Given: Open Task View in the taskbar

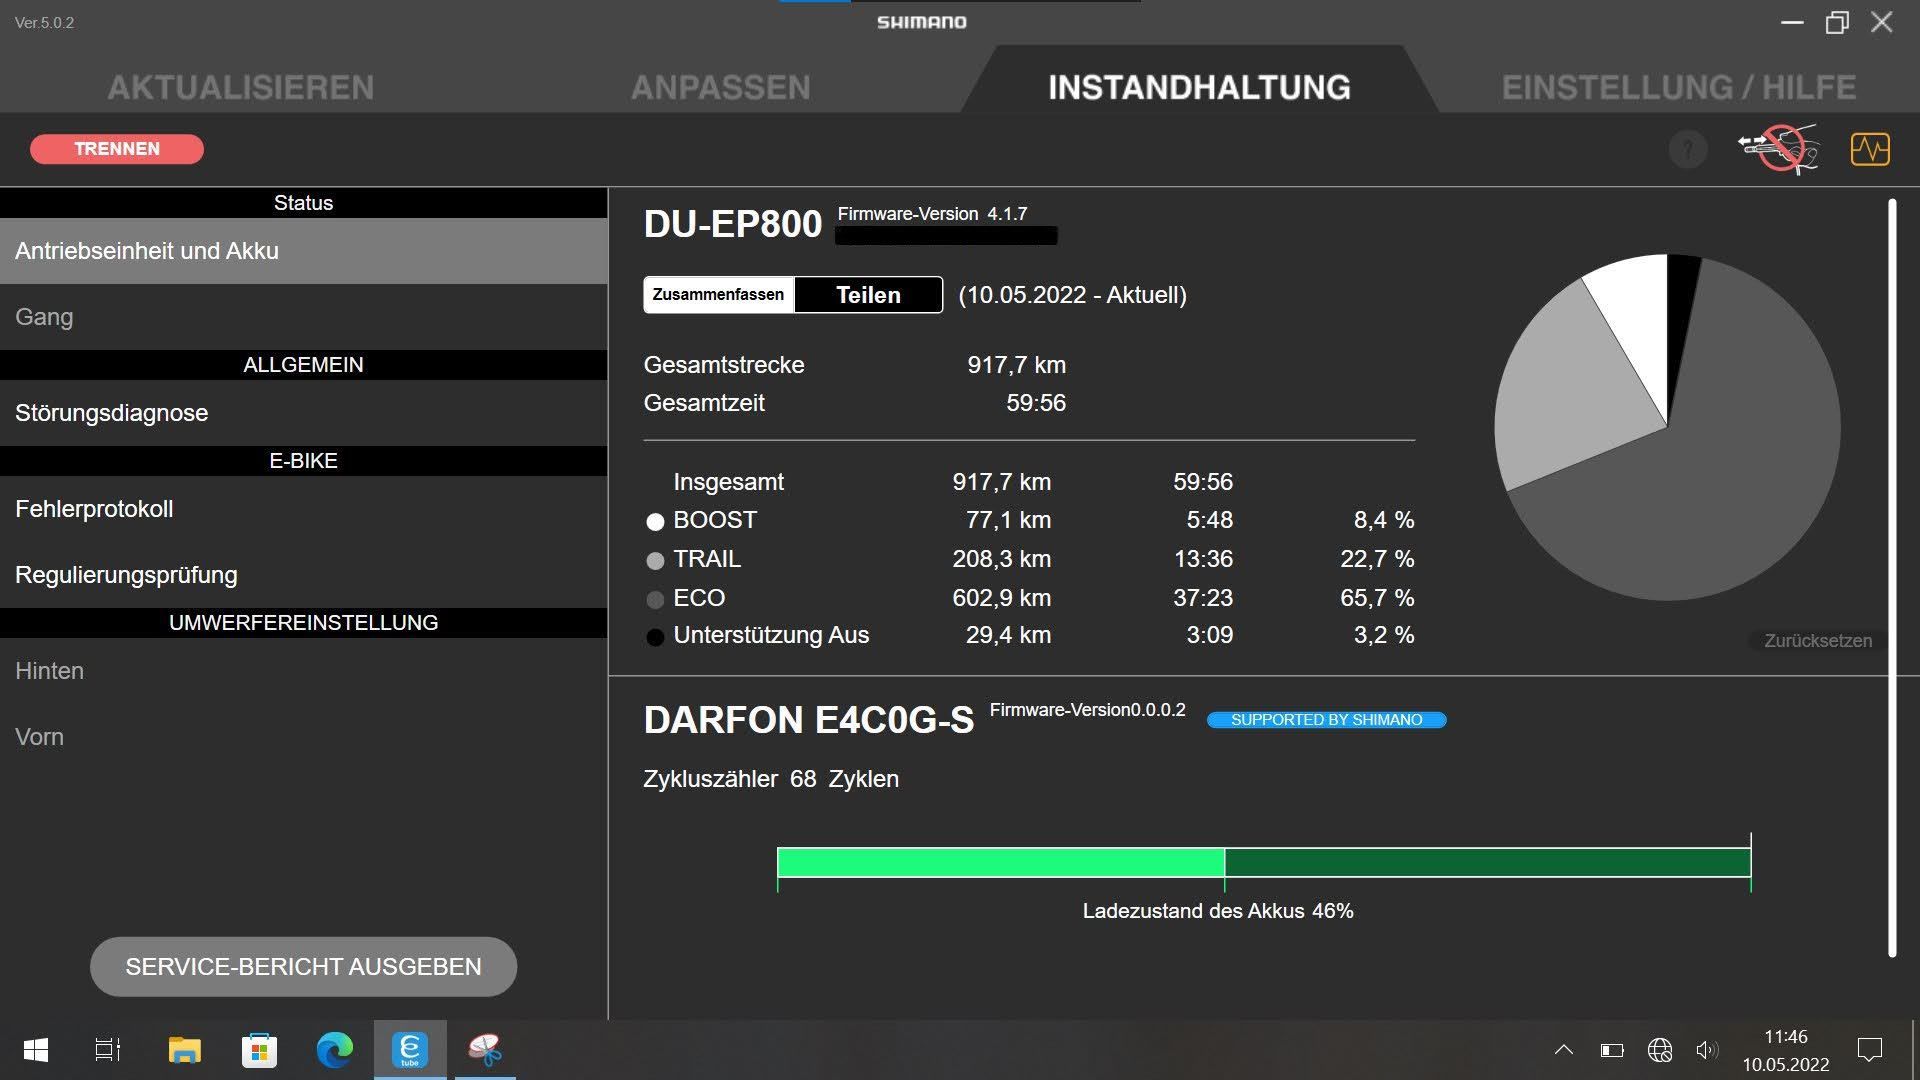Looking at the screenshot, I should coord(108,1050).
